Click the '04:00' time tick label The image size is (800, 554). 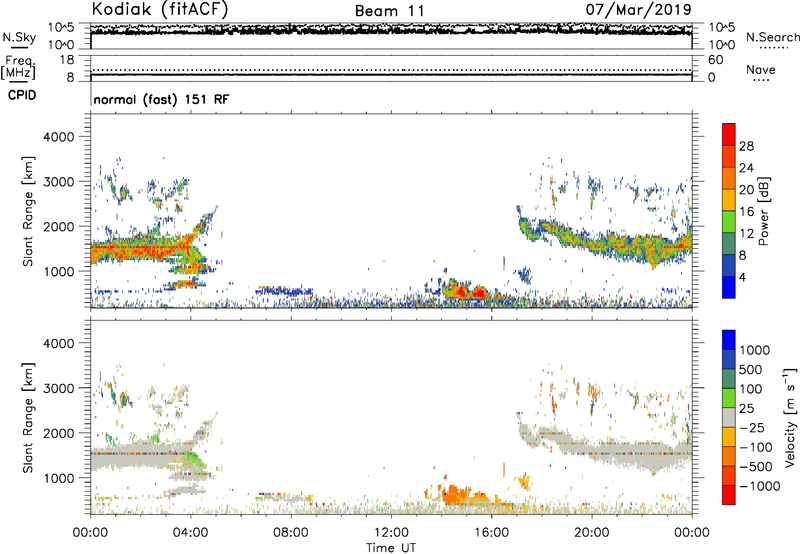(190, 533)
